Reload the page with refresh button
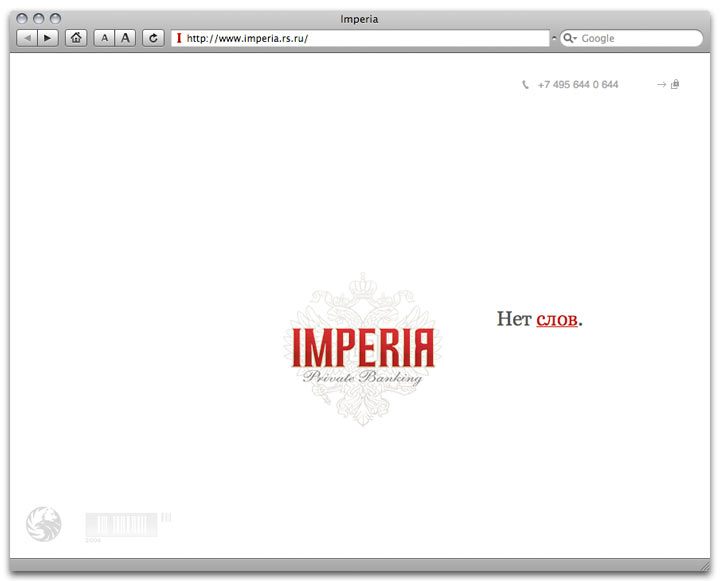Image resolution: width=720 pixels, height=581 pixels. (153, 38)
